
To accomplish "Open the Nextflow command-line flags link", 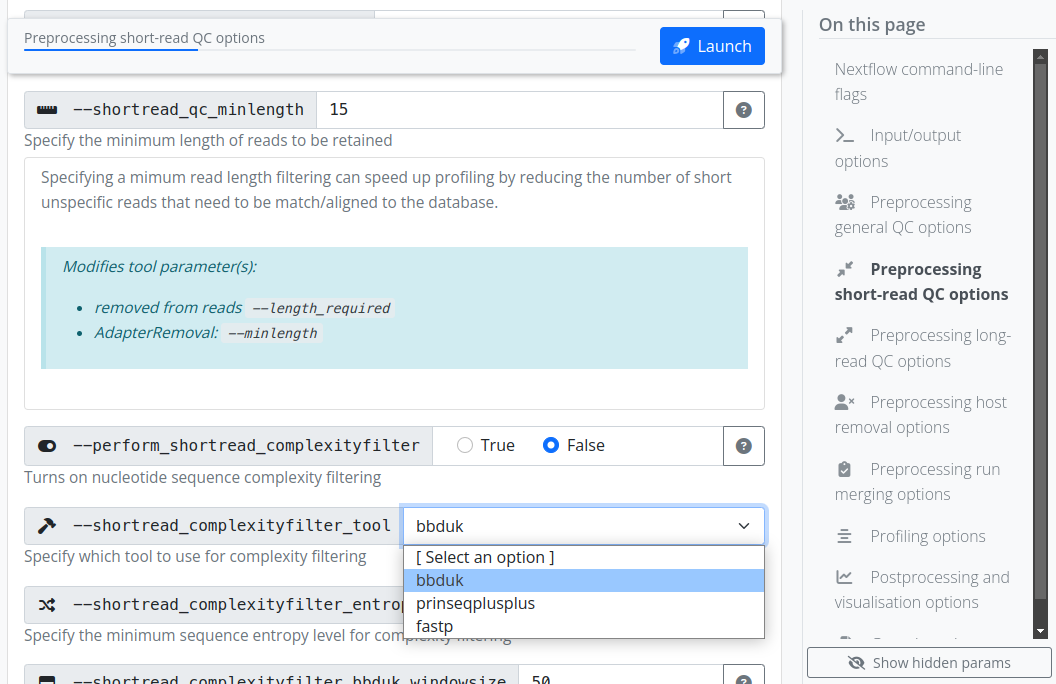I will coord(920,81).
